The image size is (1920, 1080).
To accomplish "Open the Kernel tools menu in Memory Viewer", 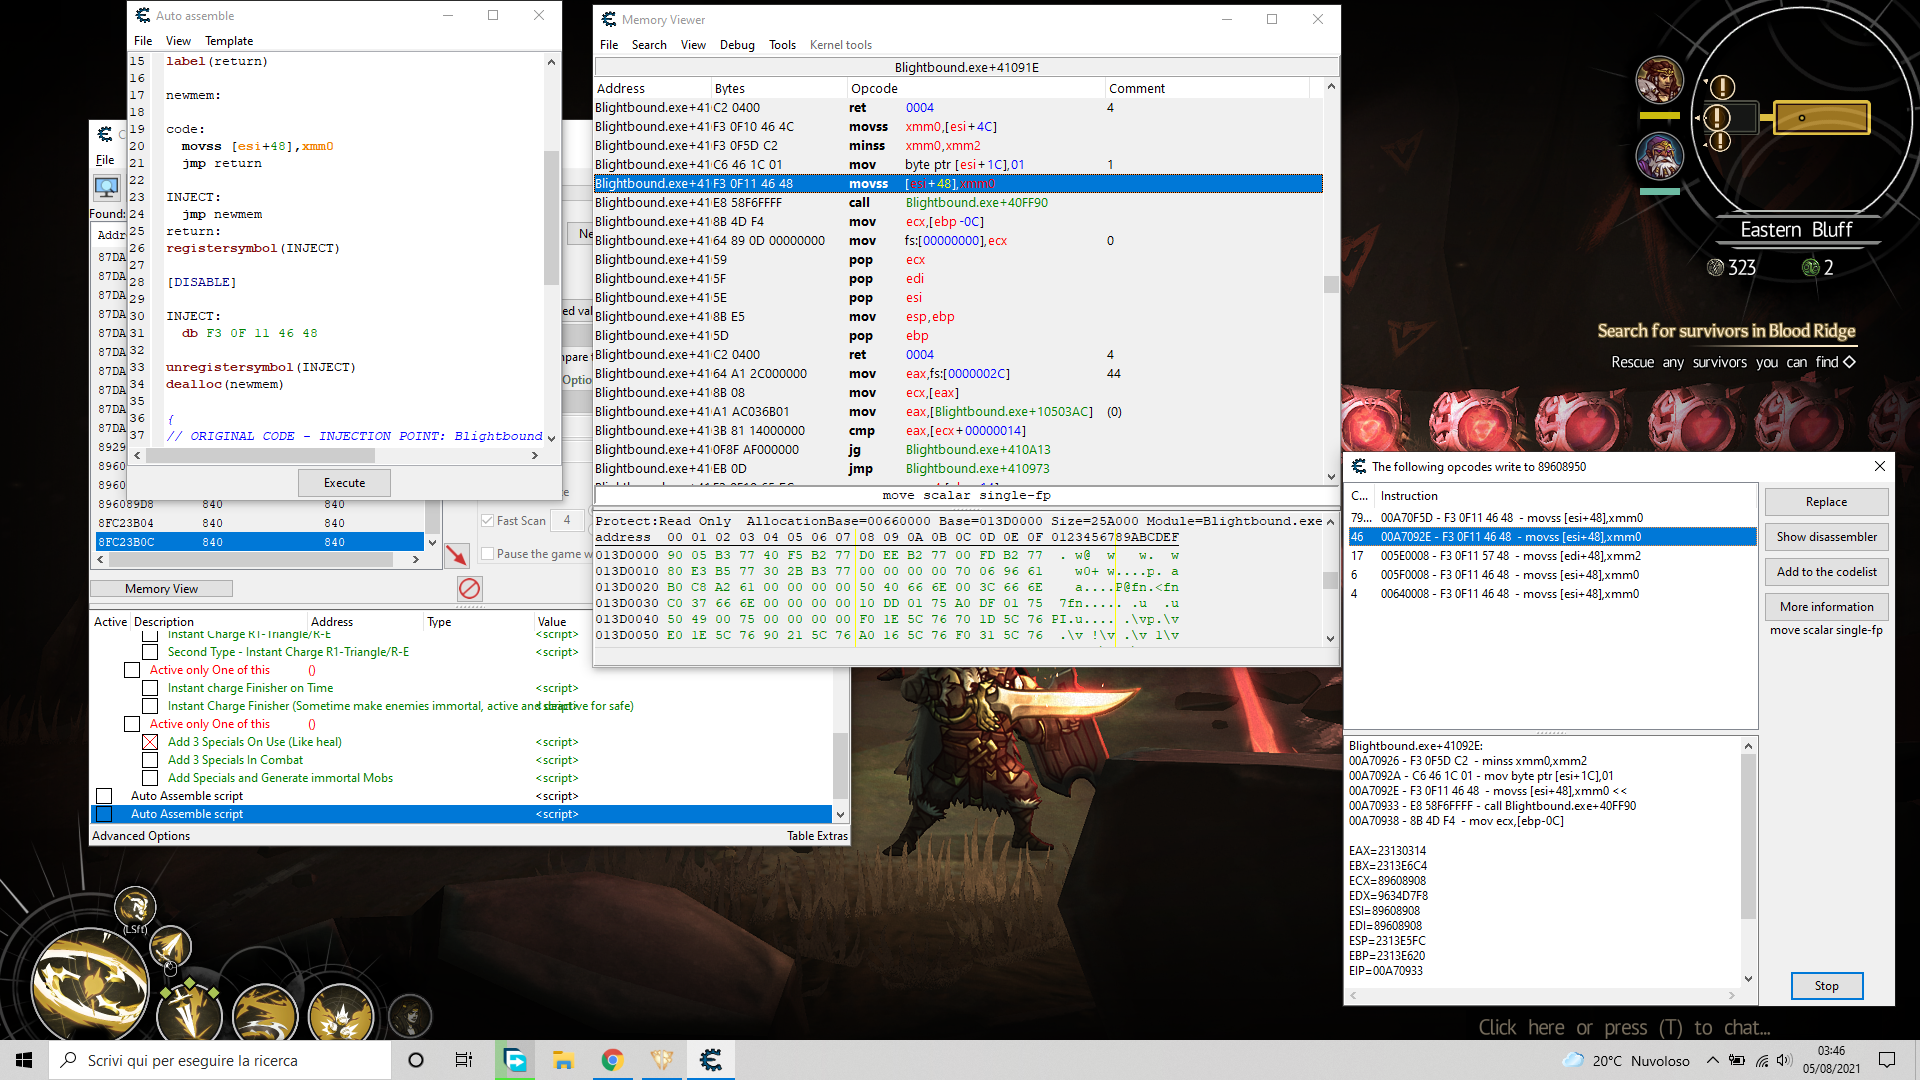I will tap(840, 45).
